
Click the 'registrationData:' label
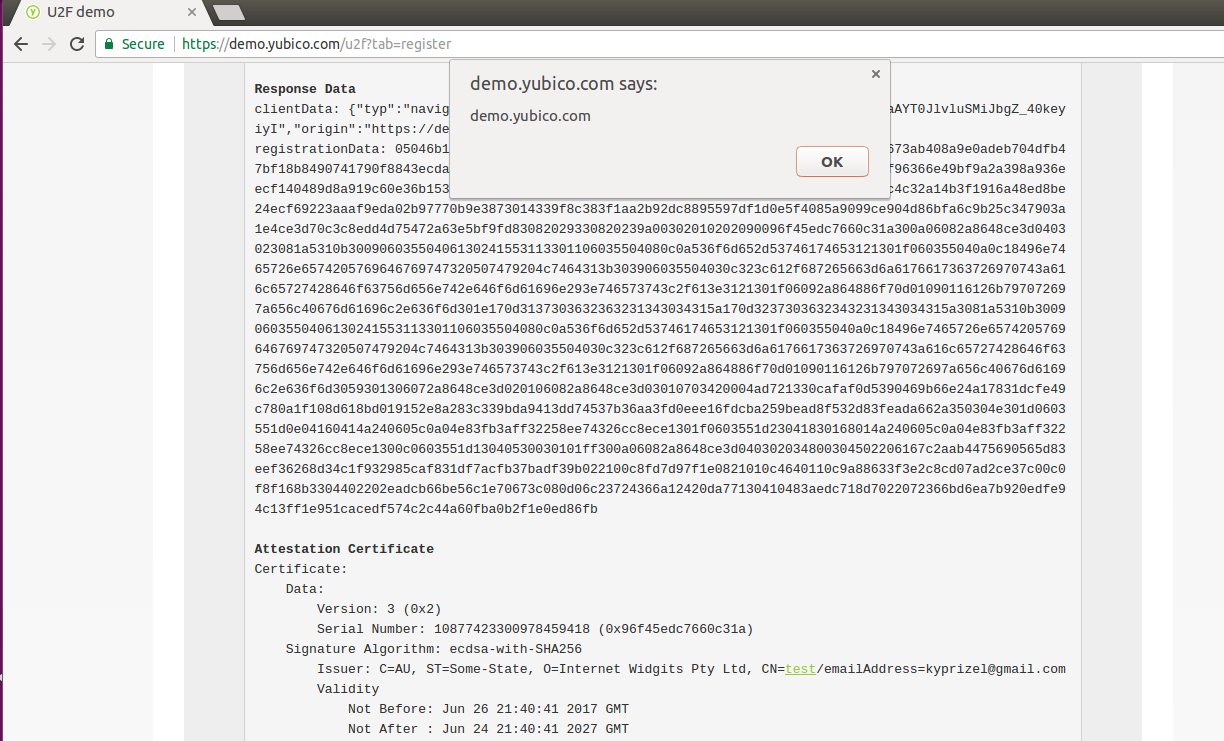pos(320,149)
